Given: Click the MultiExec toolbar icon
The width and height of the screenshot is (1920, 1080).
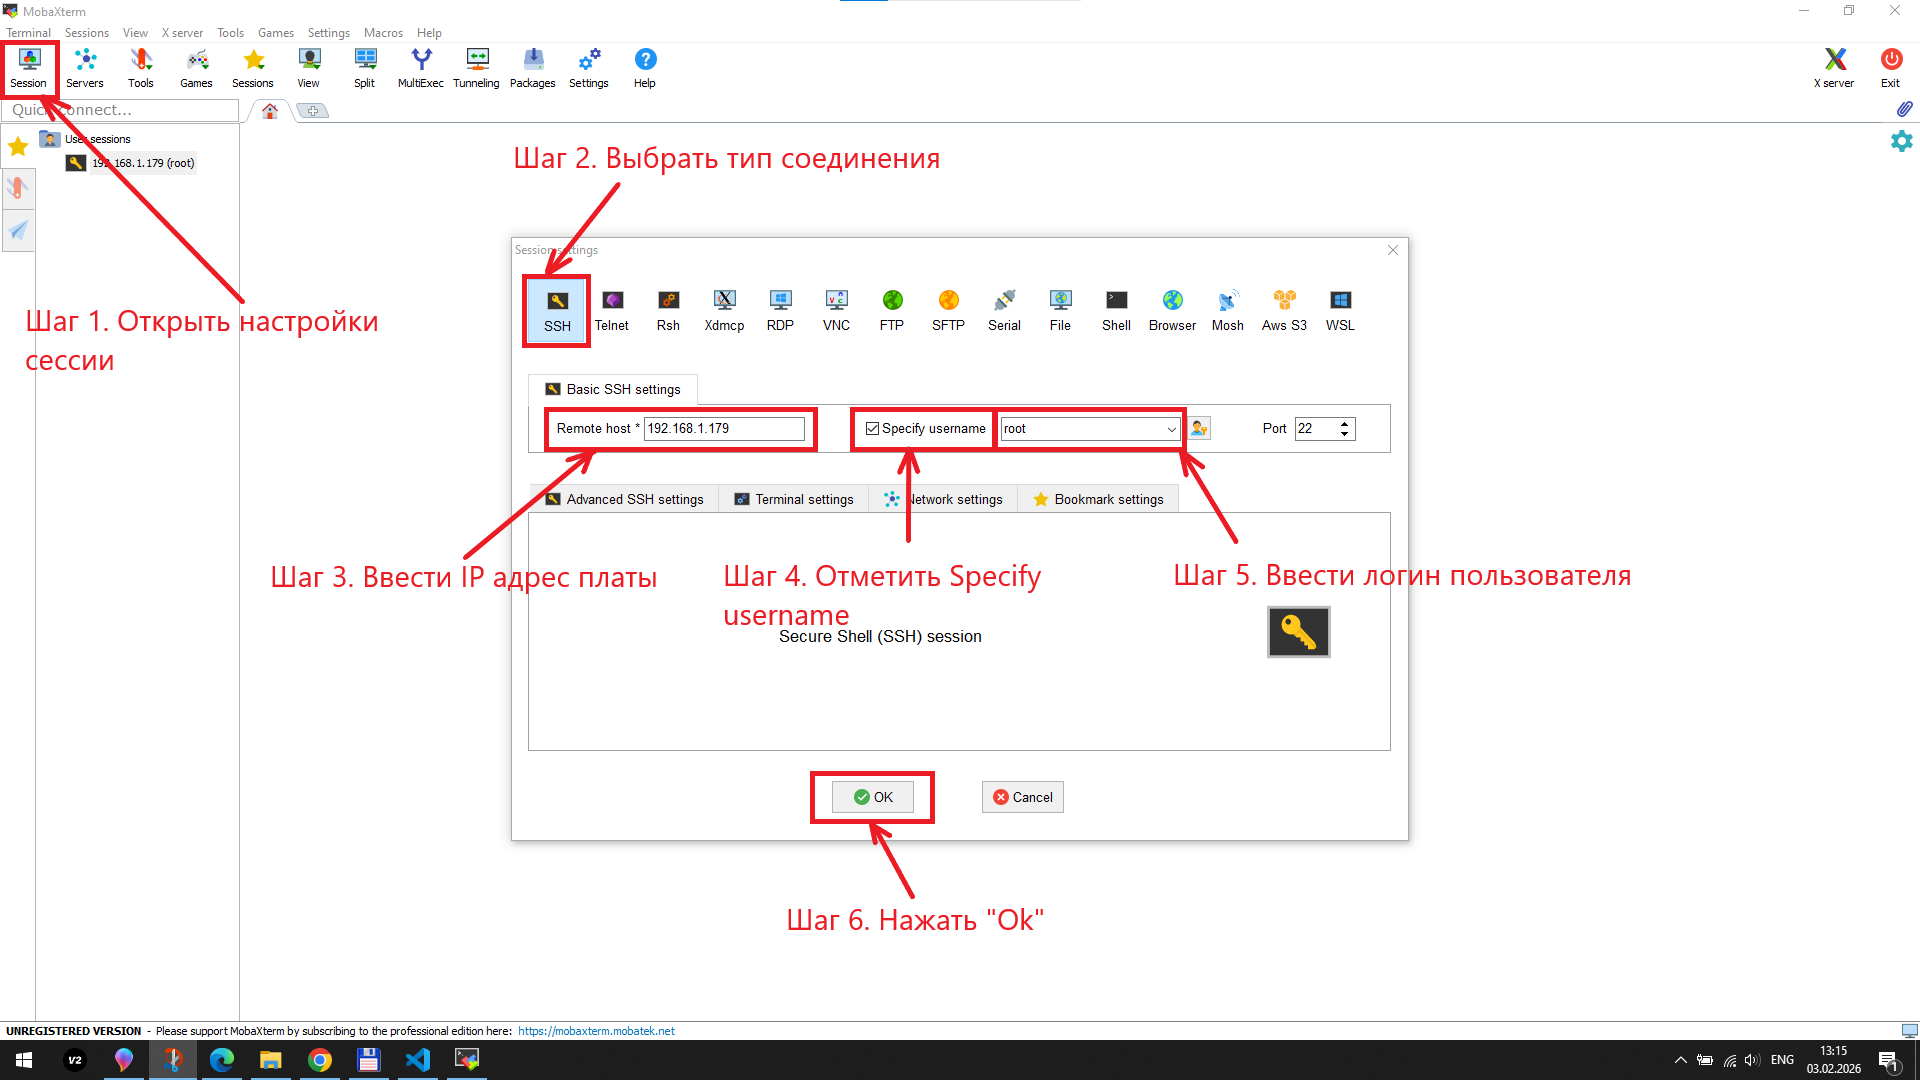Looking at the screenshot, I should pos(420,68).
